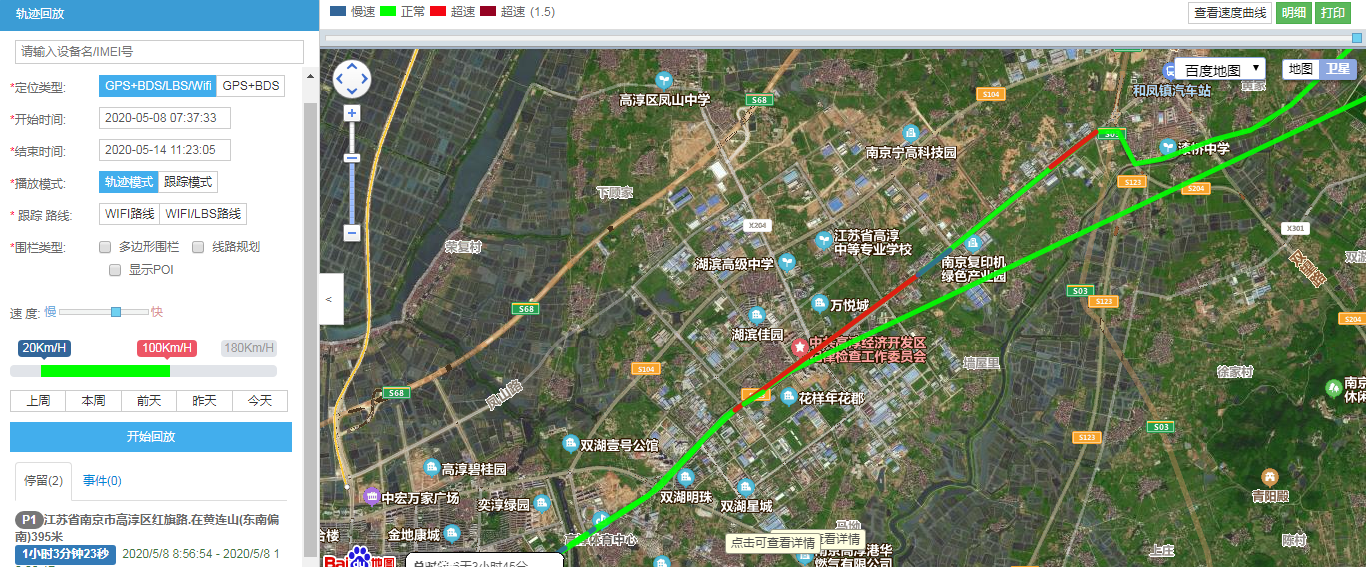The width and height of the screenshot is (1366, 567).
Task: Enable the 线路规划 checkbox
Action: tap(198, 247)
